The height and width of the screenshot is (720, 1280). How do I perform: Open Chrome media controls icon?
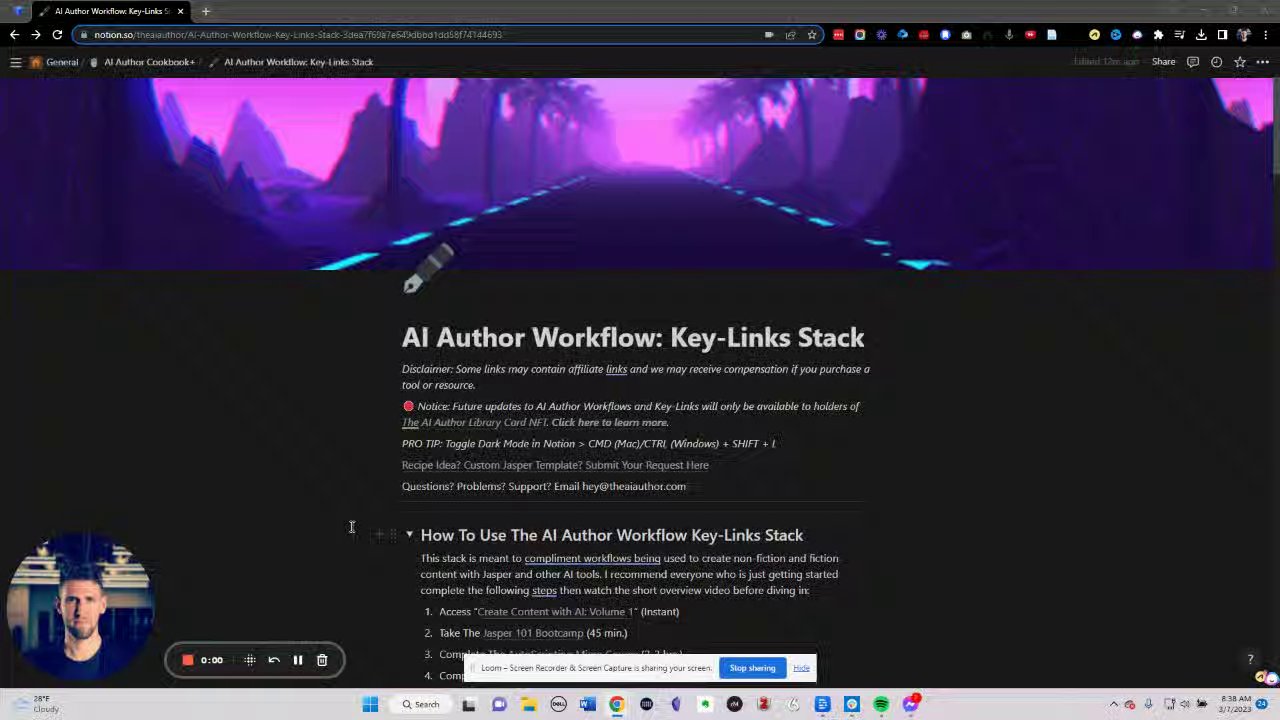tap(1179, 35)
